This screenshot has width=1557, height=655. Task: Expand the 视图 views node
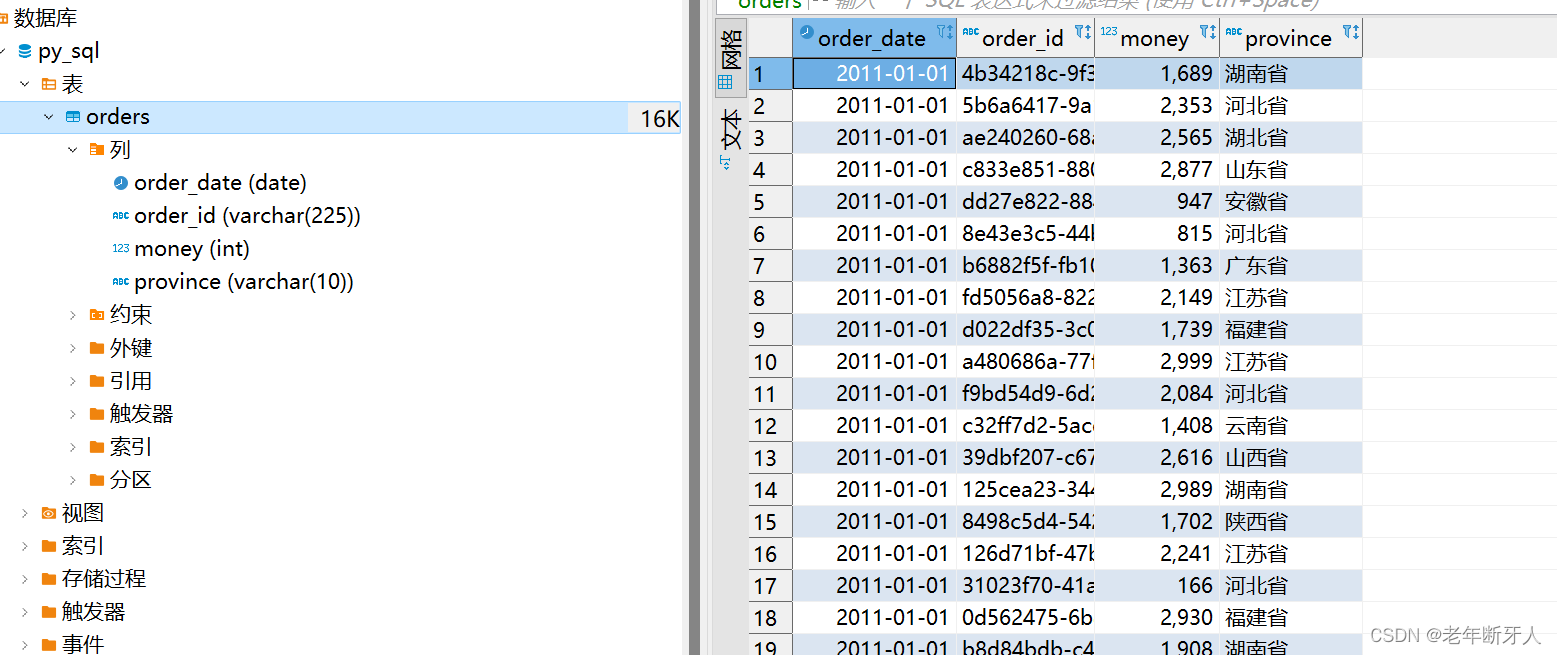tap(25, 513)
